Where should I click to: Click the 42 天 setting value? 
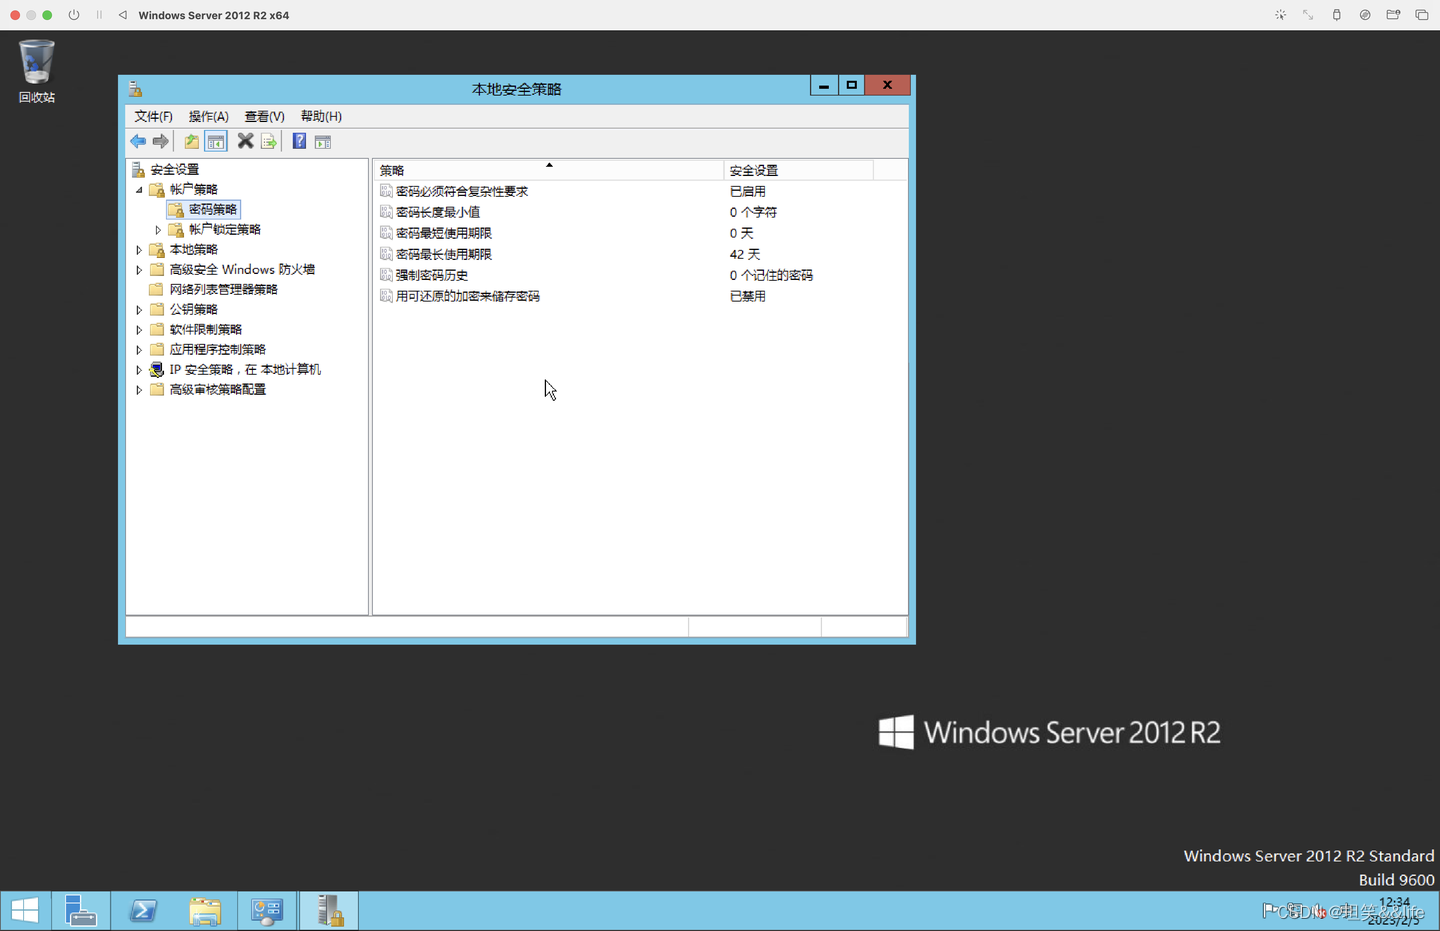[745, 254]
